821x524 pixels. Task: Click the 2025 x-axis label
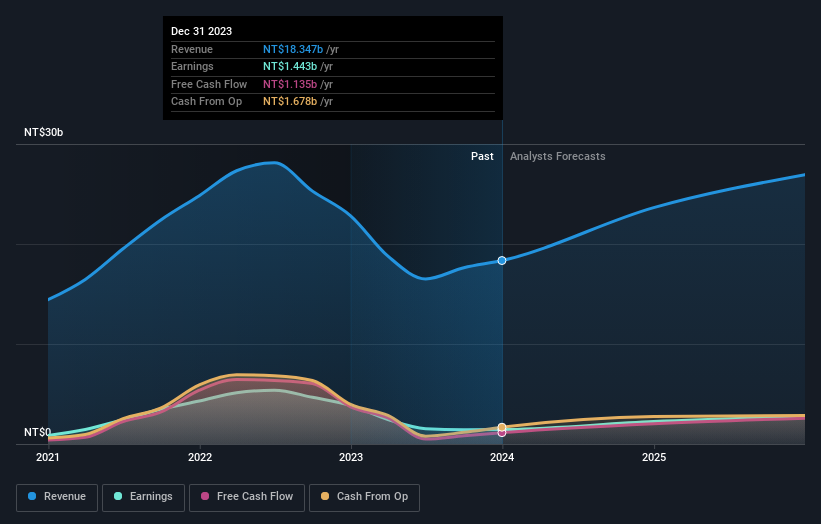tap(654, 458)
